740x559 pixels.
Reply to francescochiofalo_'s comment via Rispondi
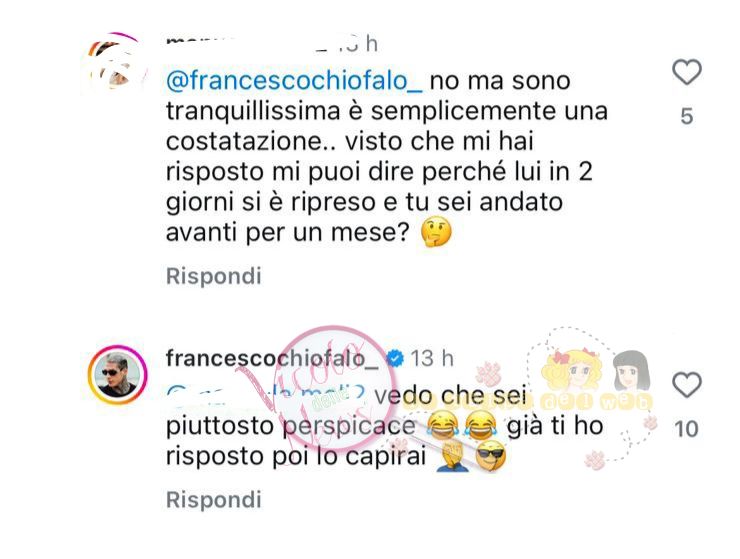coord(214,500)
